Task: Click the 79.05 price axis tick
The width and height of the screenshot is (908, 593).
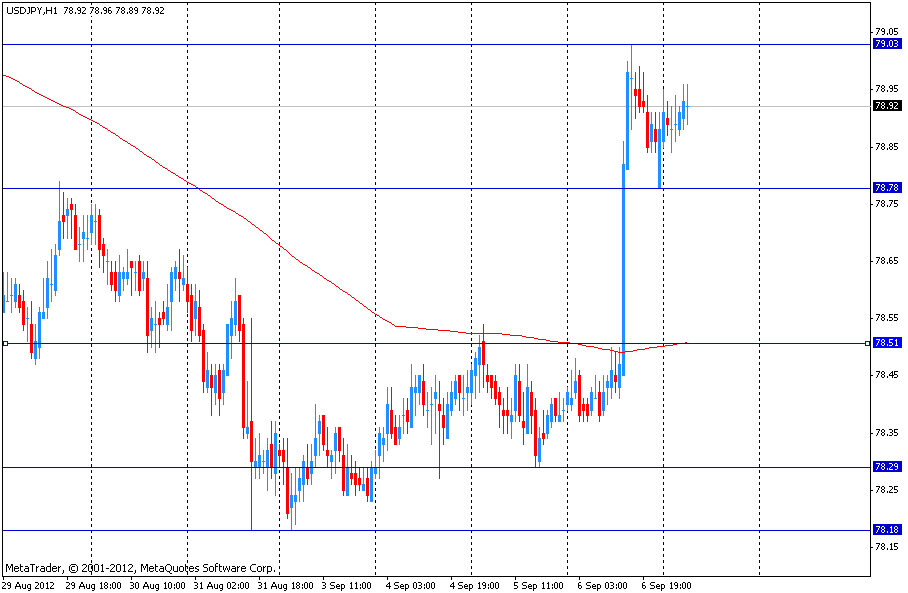Action: pos(887,32)
